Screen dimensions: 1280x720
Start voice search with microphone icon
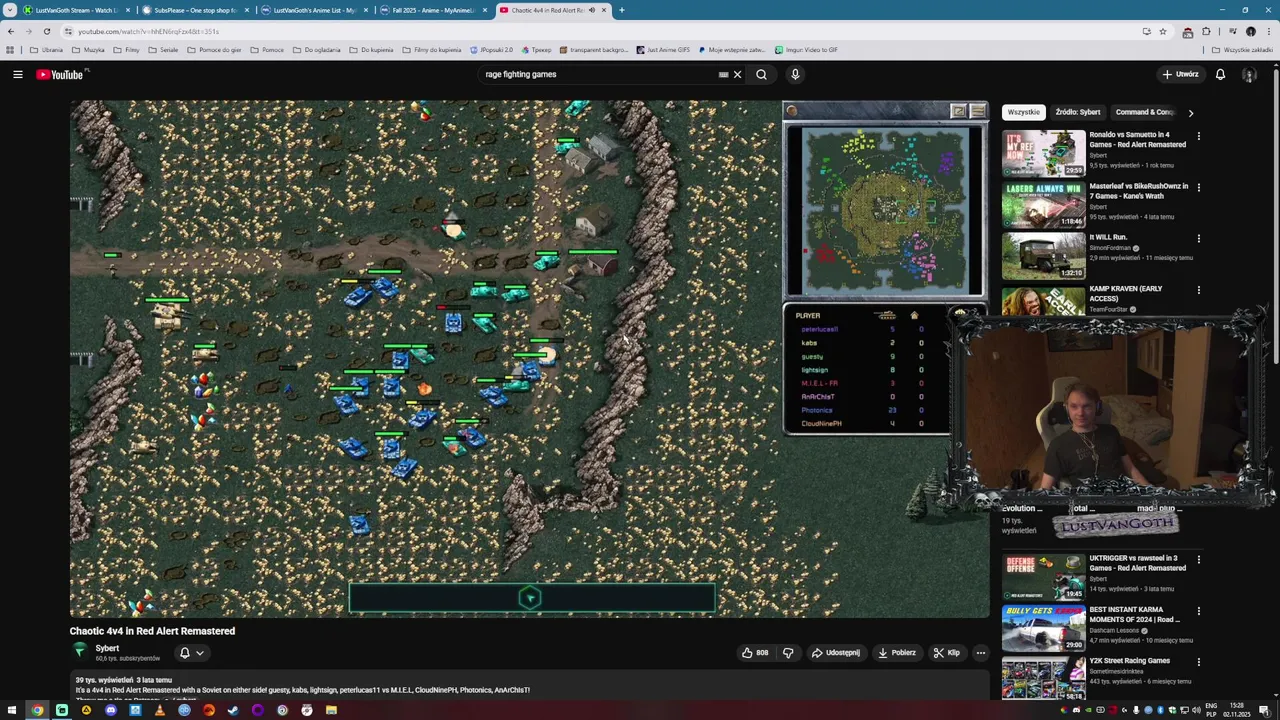coord(795,74)
